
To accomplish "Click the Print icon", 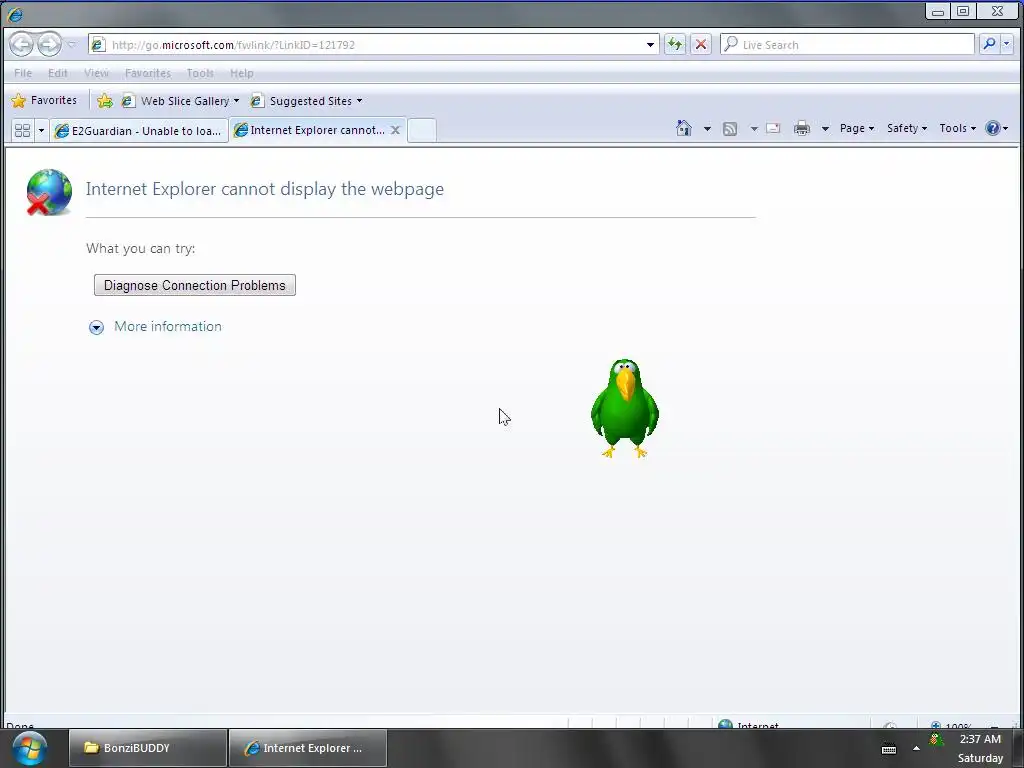I will pos(801,129).
